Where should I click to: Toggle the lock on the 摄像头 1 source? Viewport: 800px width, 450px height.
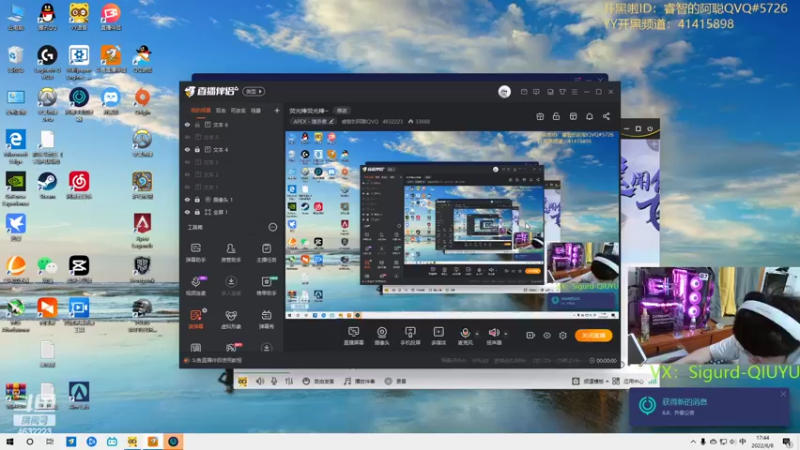[x=197, y=199]
